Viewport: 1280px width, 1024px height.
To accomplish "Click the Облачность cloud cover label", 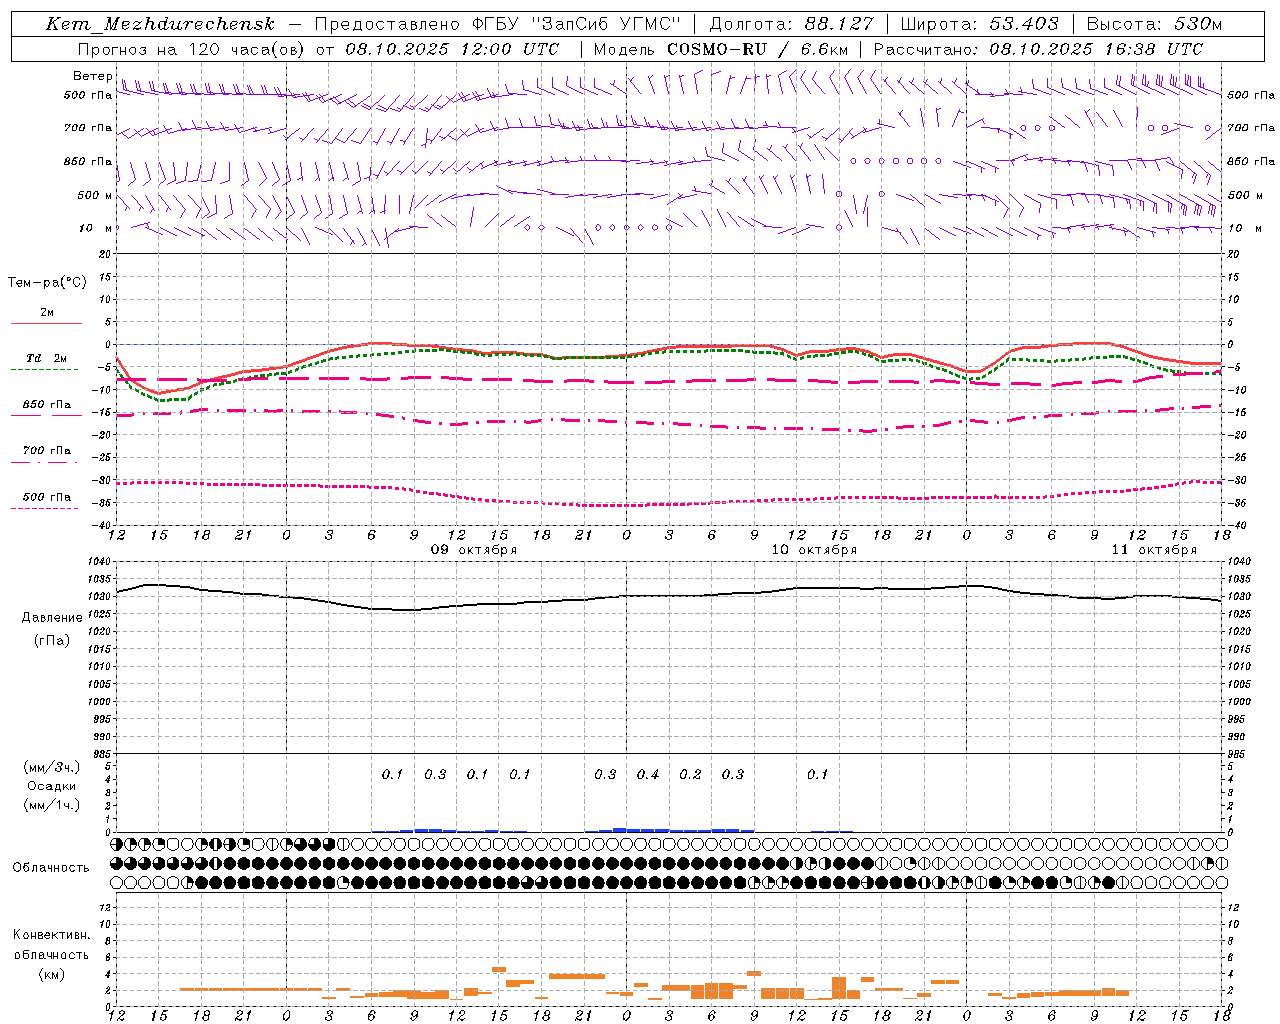I will click(51, 867).
